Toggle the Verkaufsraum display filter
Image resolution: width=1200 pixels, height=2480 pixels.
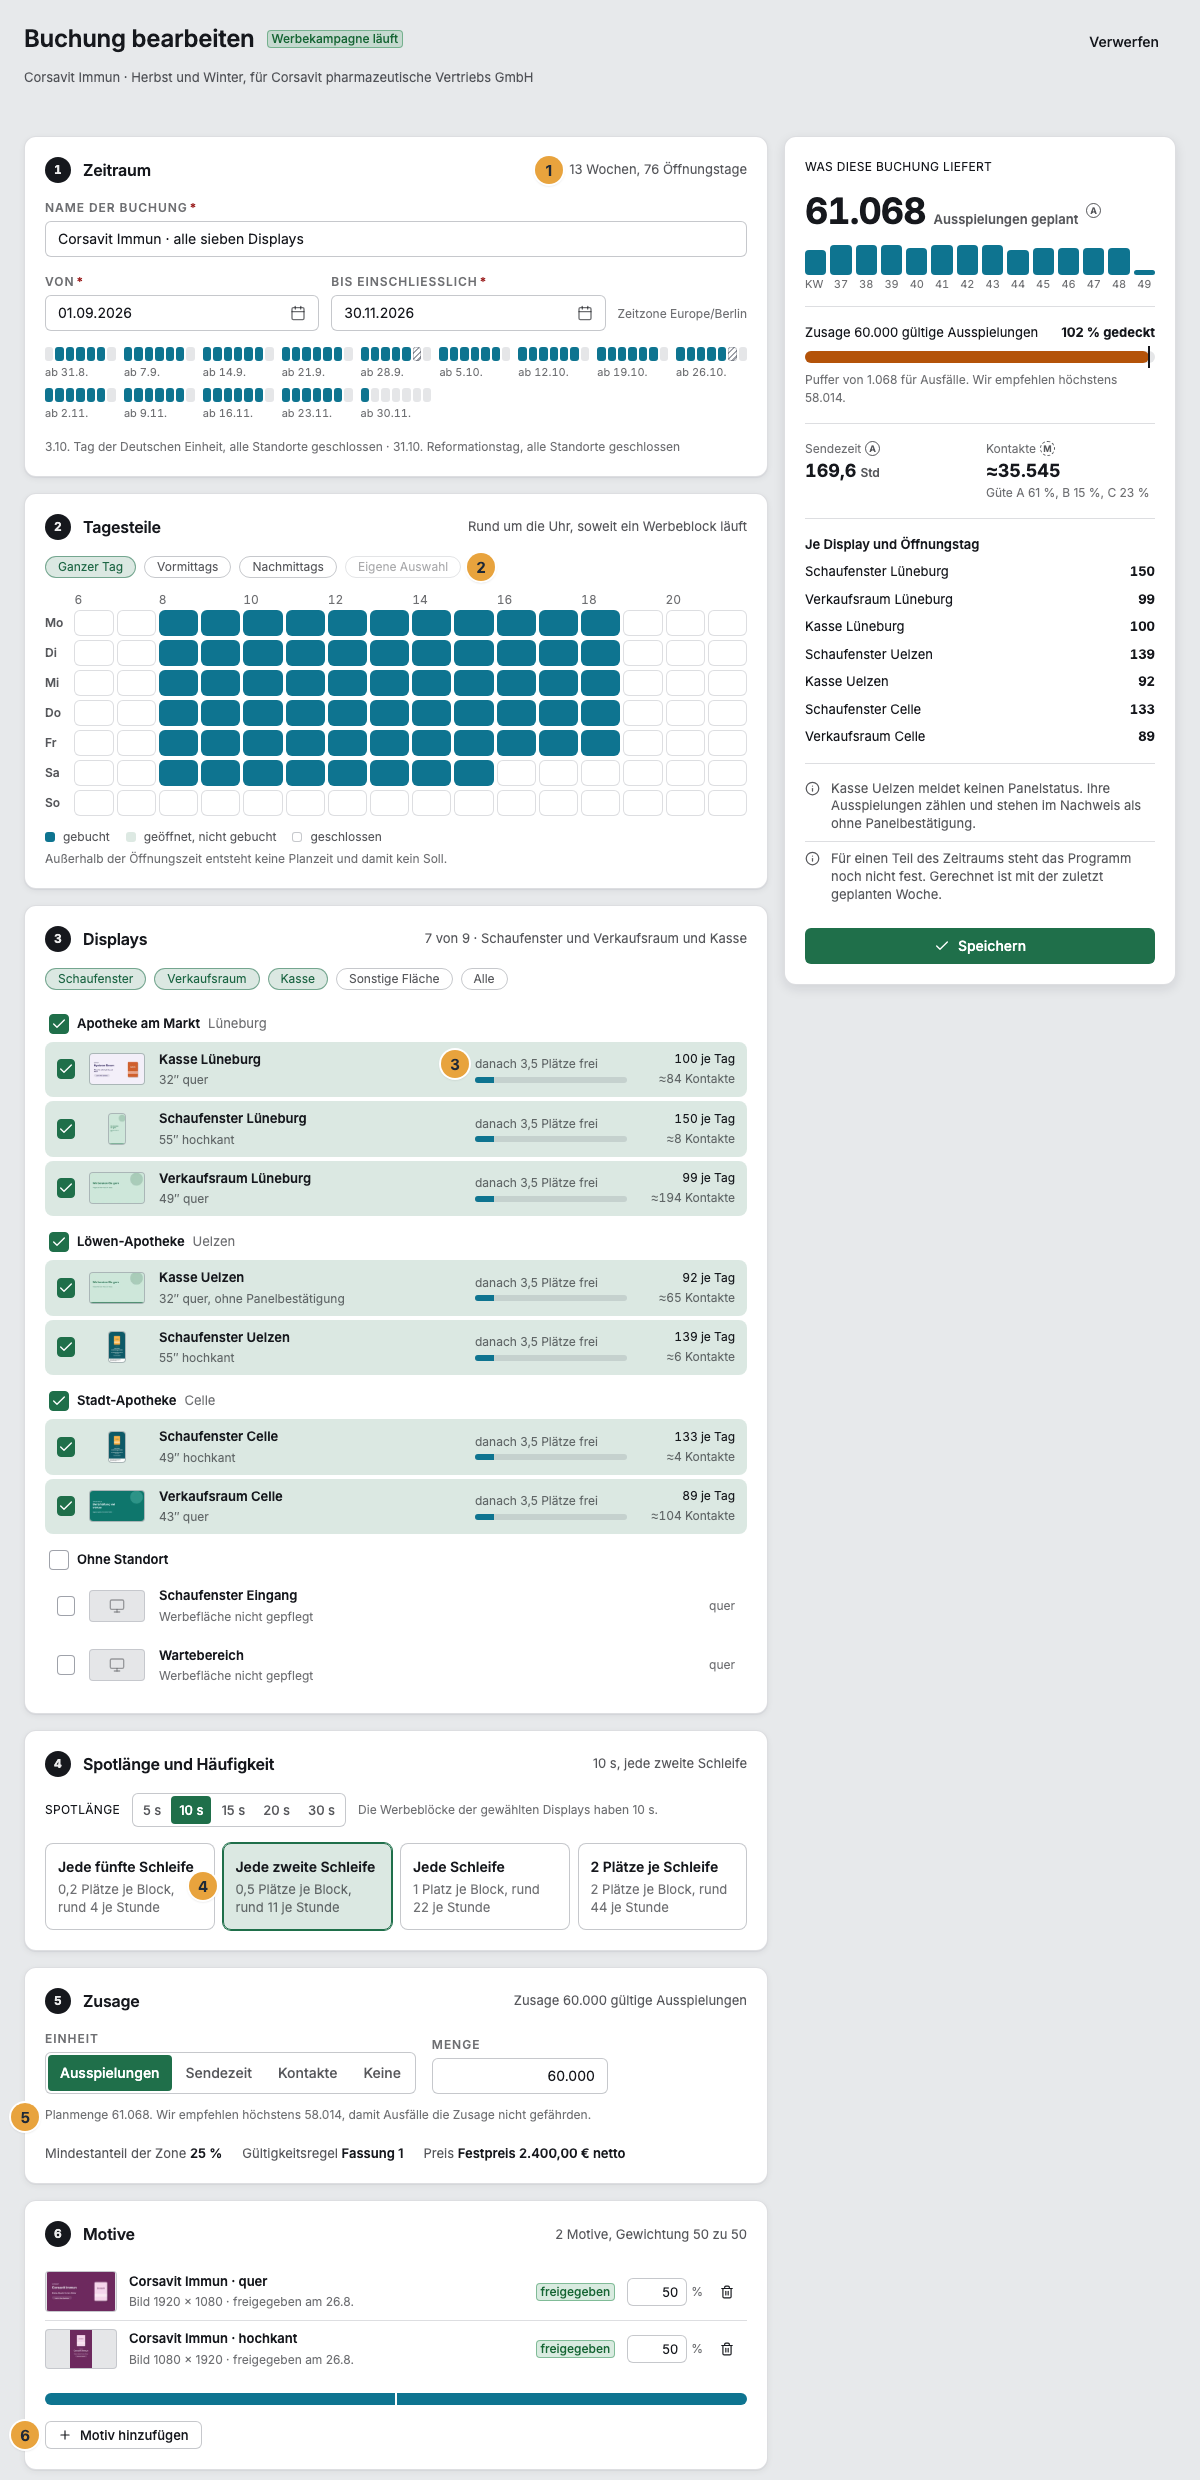(207, 979)
